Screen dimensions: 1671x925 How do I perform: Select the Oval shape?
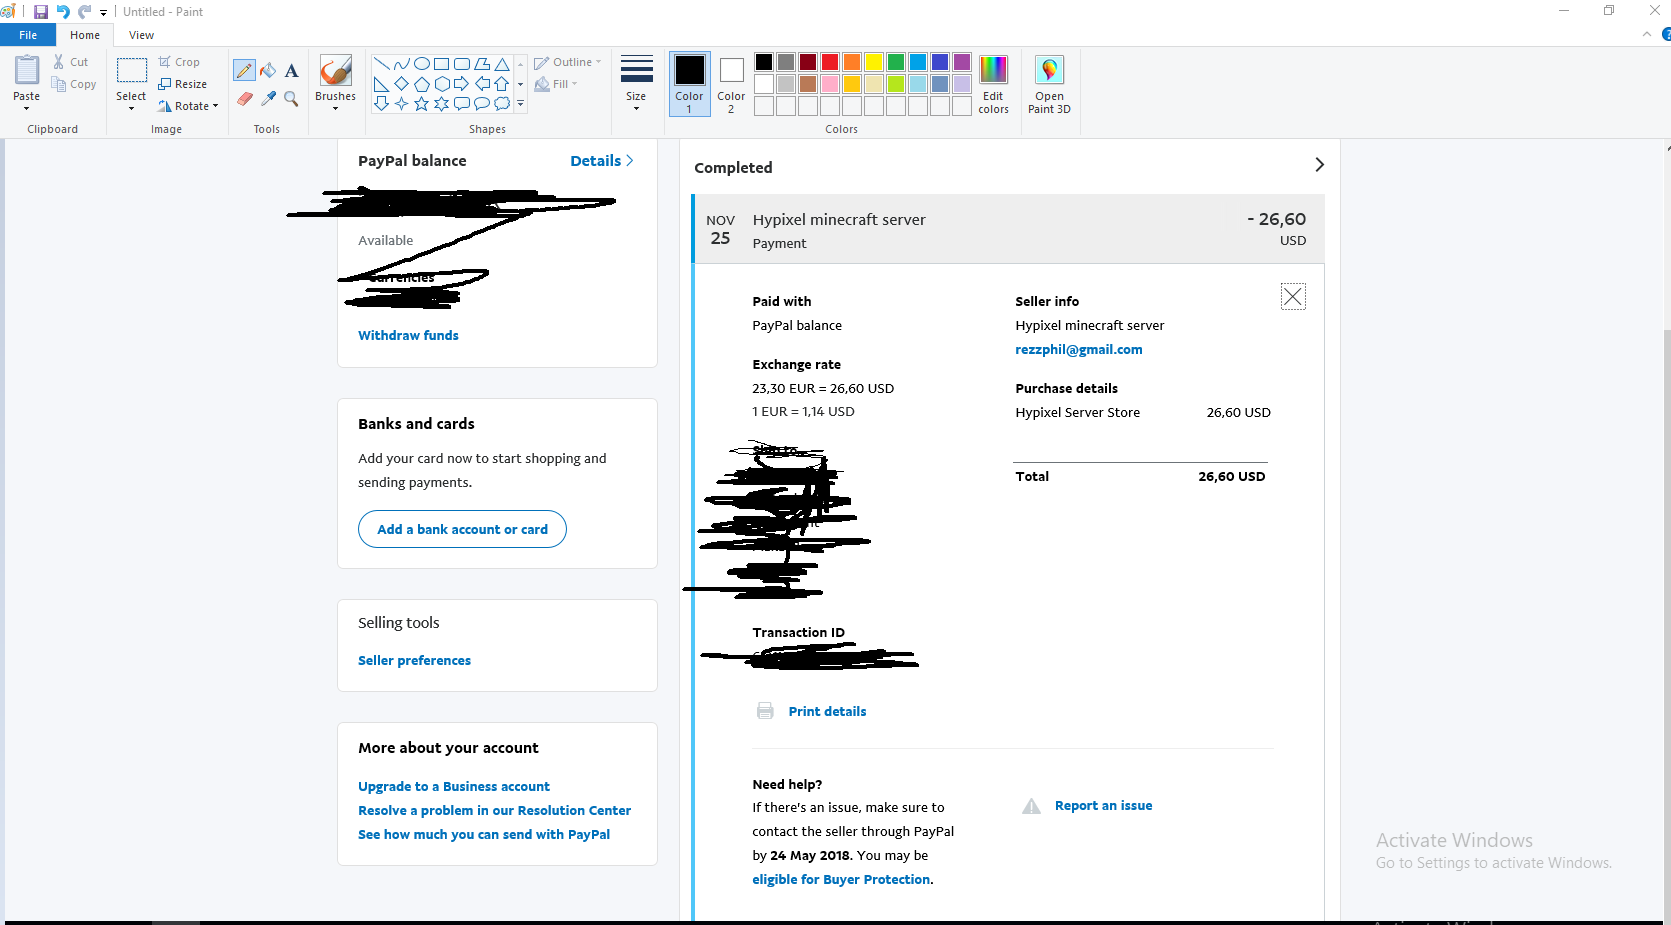pos(421,64)
